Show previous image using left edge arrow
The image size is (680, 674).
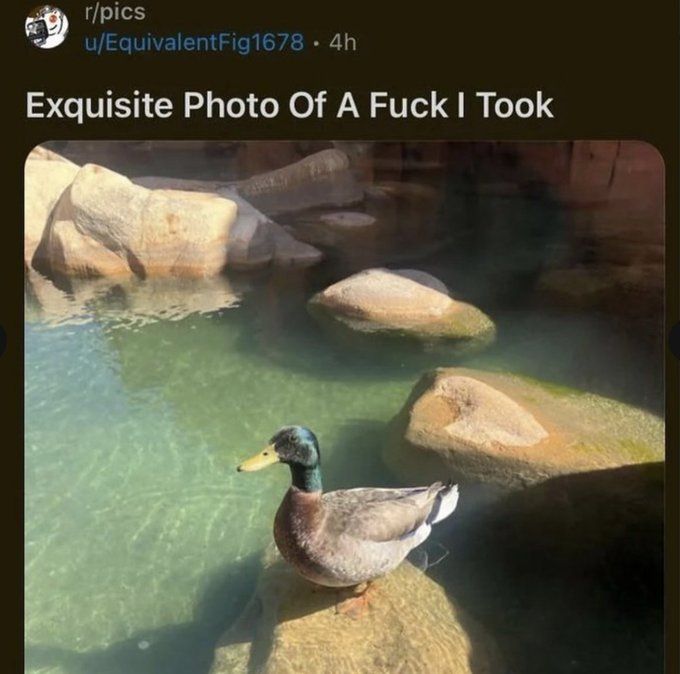(x=3, y=341)
